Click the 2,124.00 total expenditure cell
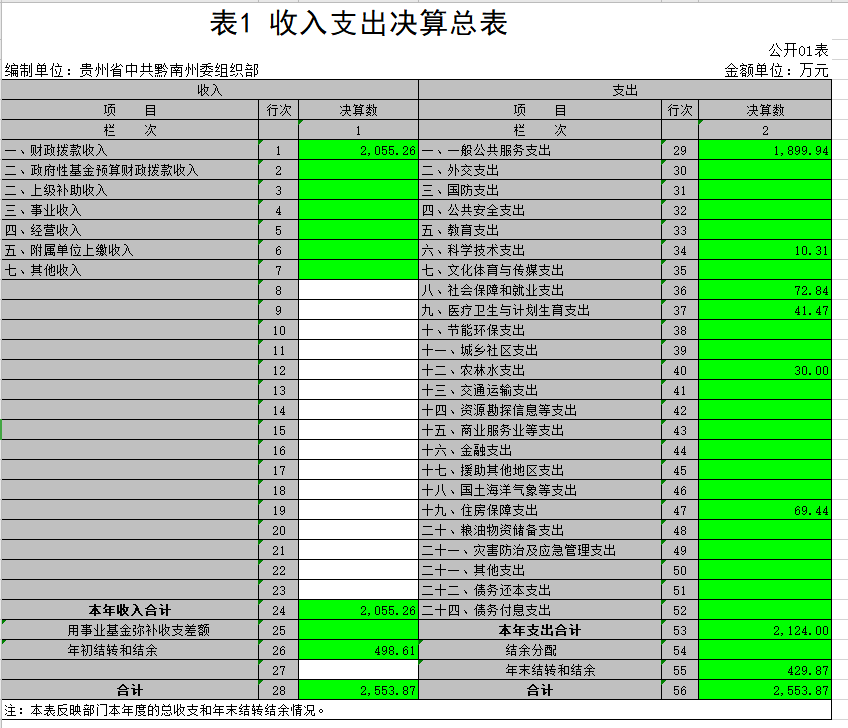Viewport: 848px width, 728px height. click(x=765, y=630)
